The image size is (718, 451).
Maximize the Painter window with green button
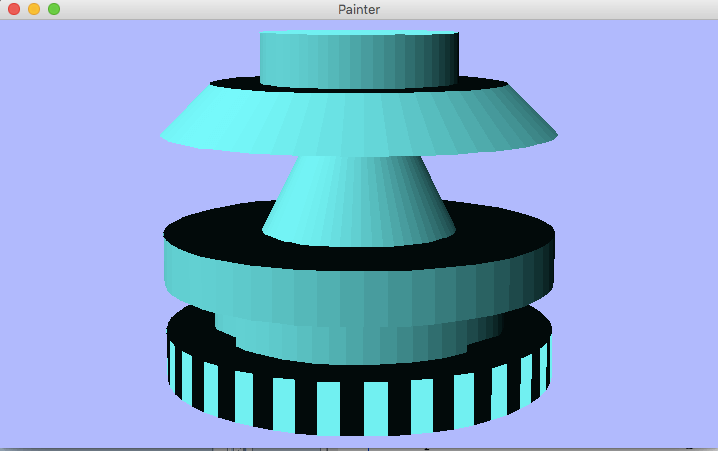click(54, 9)
